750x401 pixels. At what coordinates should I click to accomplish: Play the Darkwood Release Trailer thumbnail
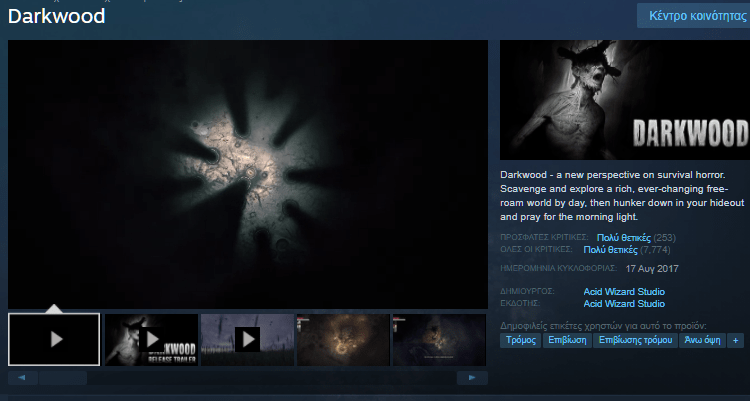(x=151, y=340)
